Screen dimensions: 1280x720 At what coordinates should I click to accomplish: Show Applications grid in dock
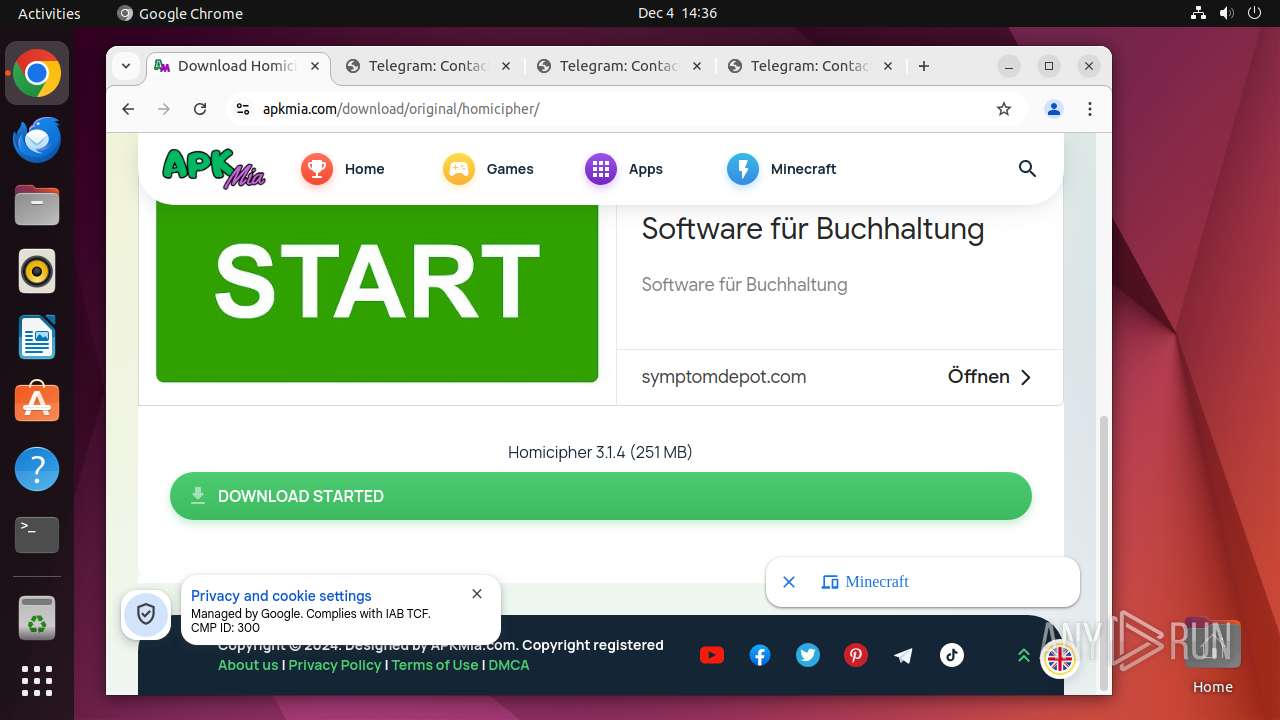point(37,681)
